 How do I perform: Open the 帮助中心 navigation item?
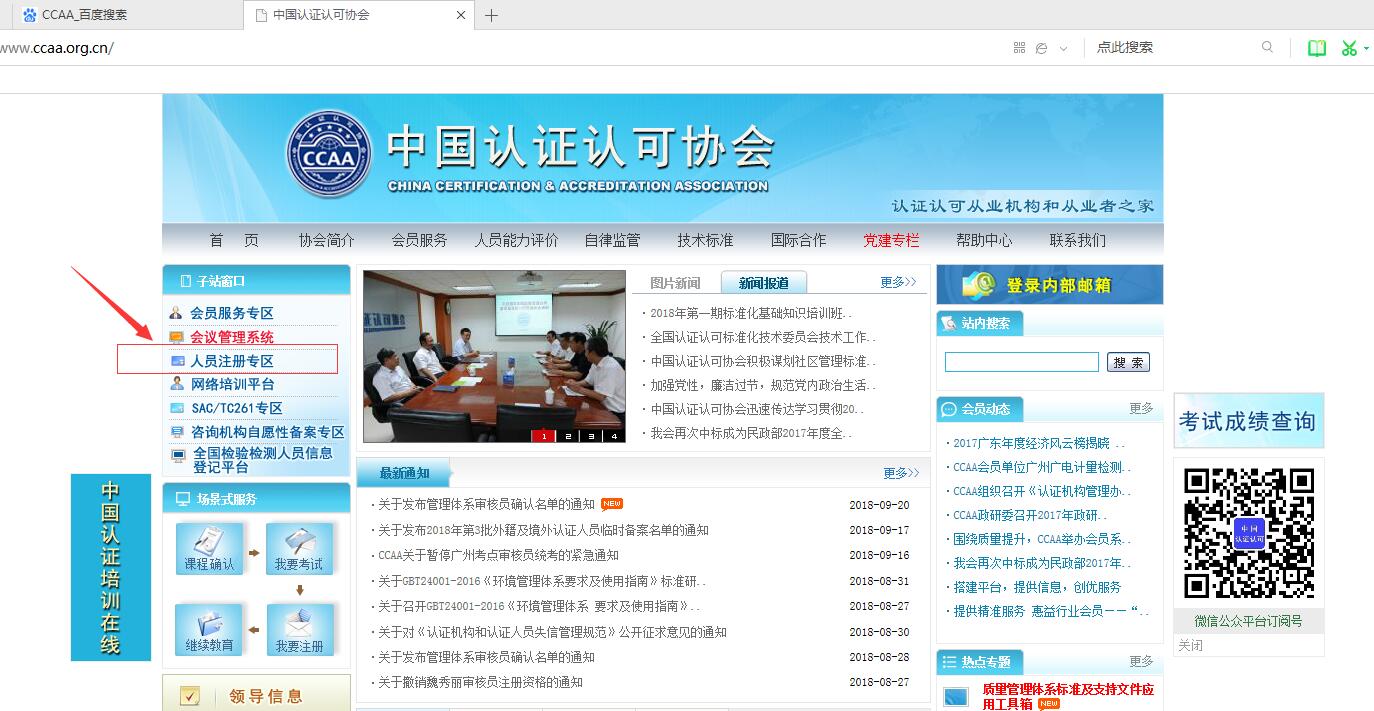pos(984,240)
